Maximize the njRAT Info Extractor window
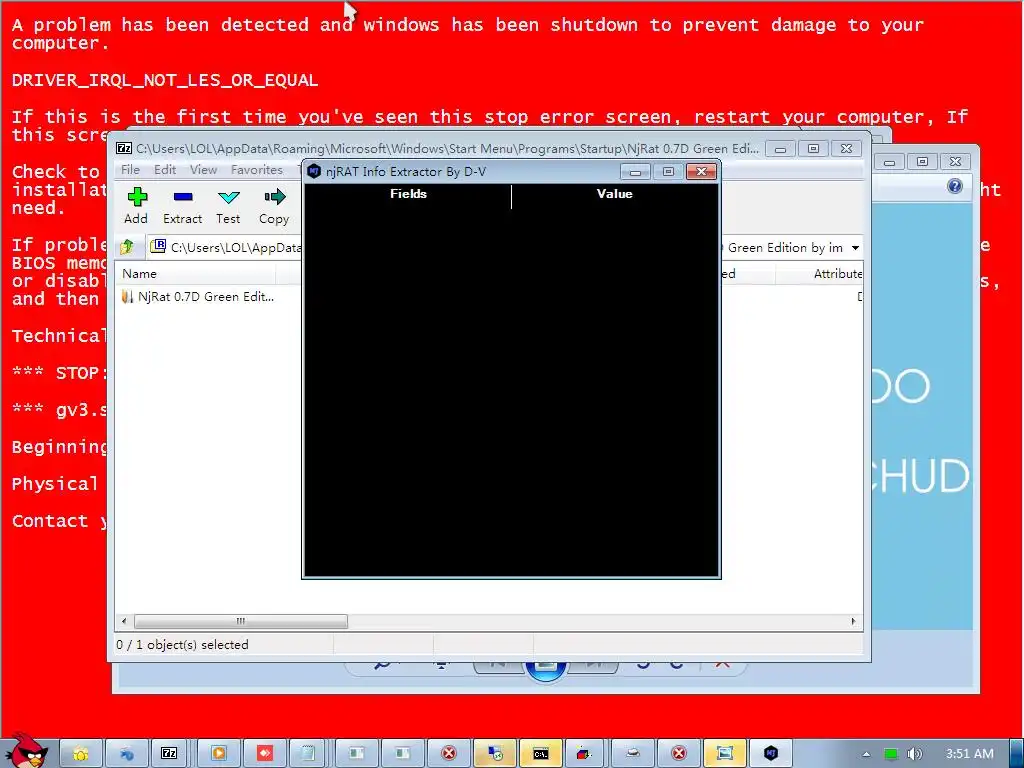1024x768 pixels. click(668, 171)
